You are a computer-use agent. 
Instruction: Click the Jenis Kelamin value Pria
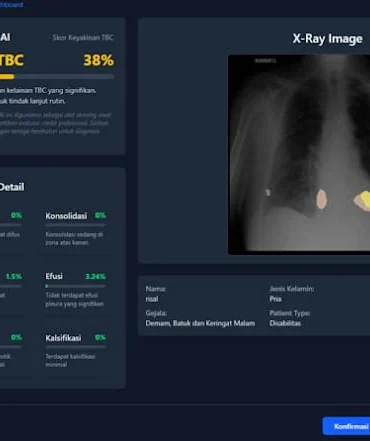pyautogui.click(x=275, y=299)
